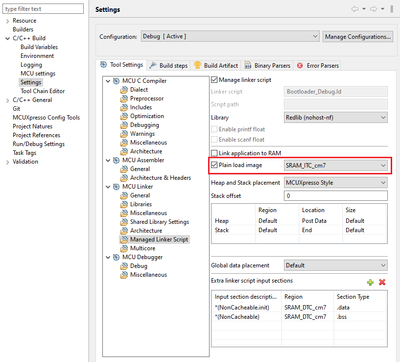Collapse the MCU Linker tree node
This screenshot has width=400, height=362.
[x=108, y=187]
